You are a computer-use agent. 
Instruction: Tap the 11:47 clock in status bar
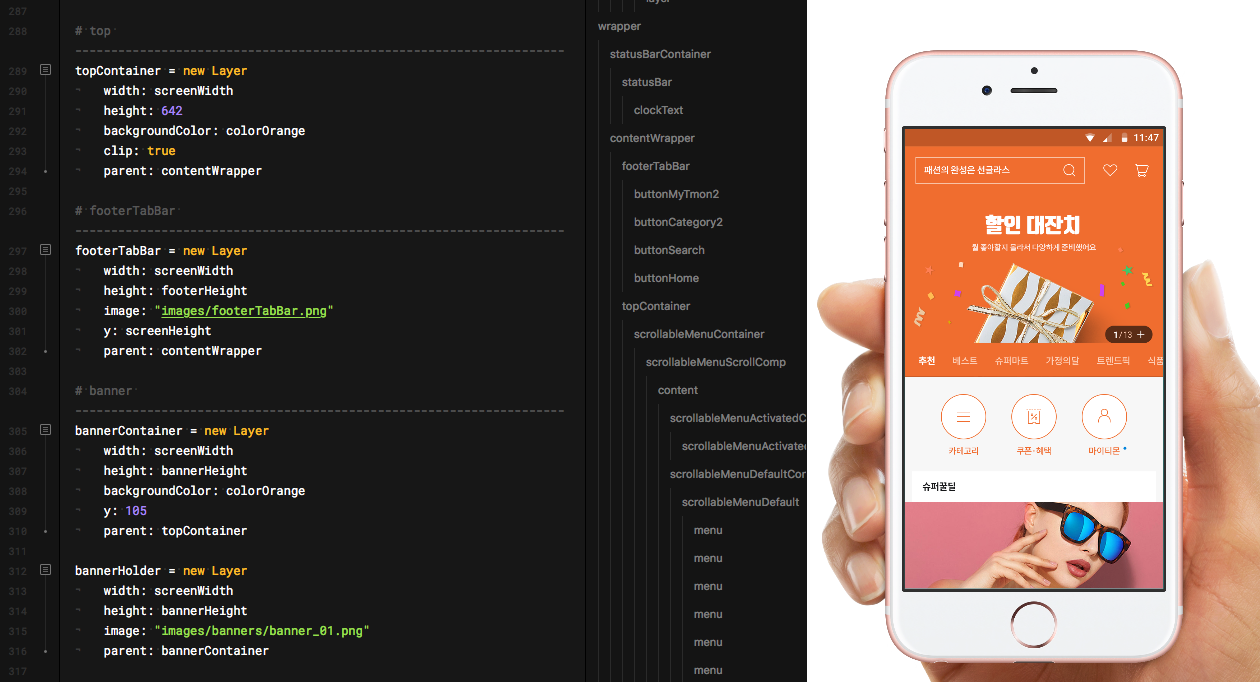1146,137
